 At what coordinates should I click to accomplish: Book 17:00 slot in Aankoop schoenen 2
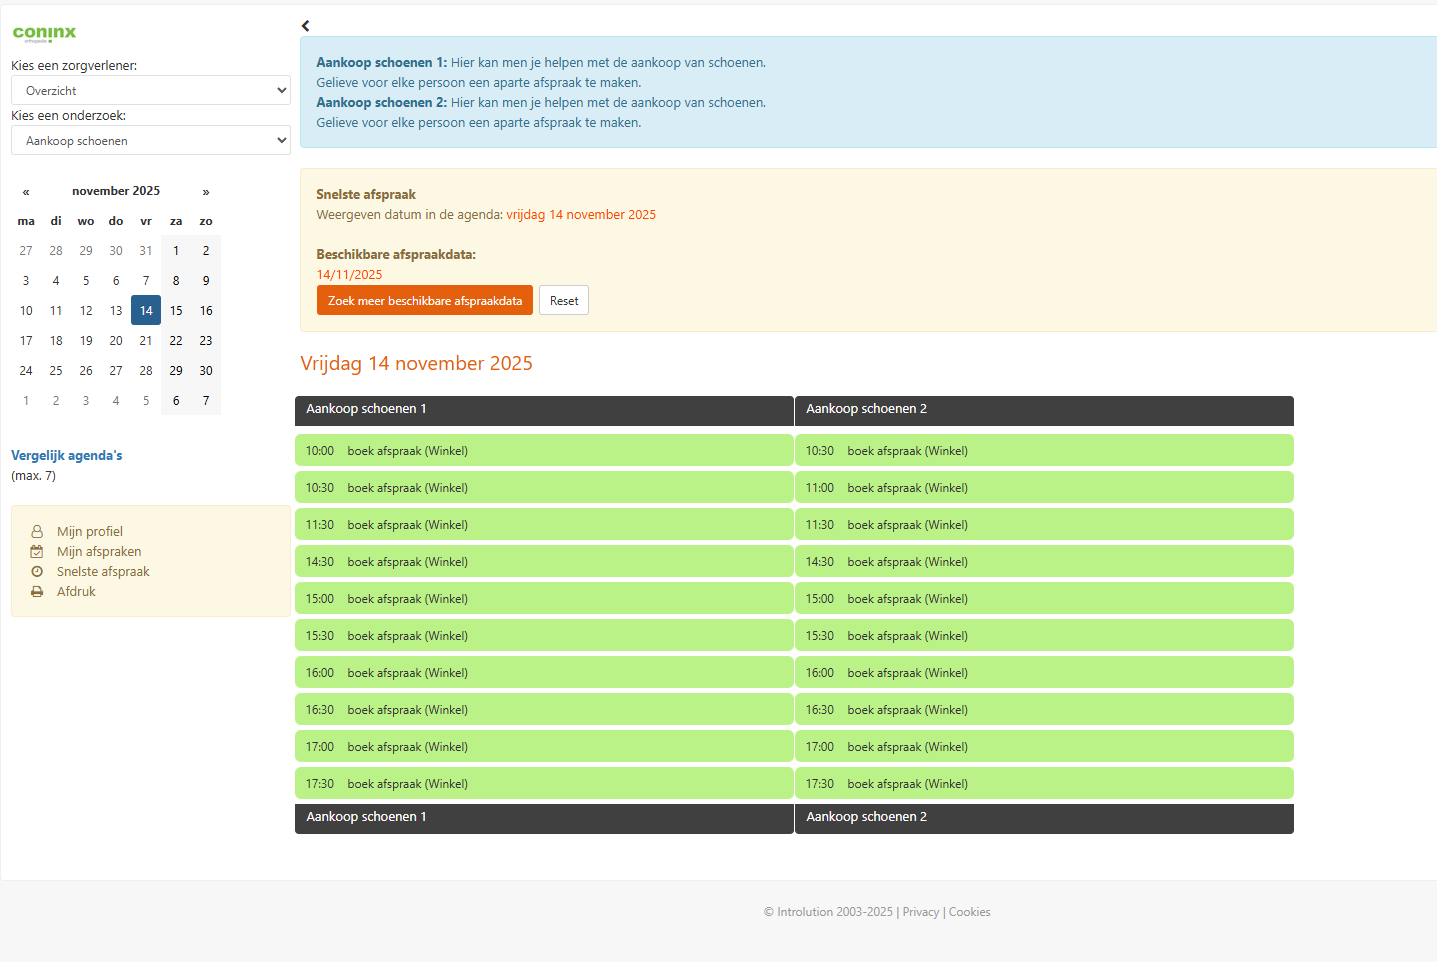click(1044, 747)
